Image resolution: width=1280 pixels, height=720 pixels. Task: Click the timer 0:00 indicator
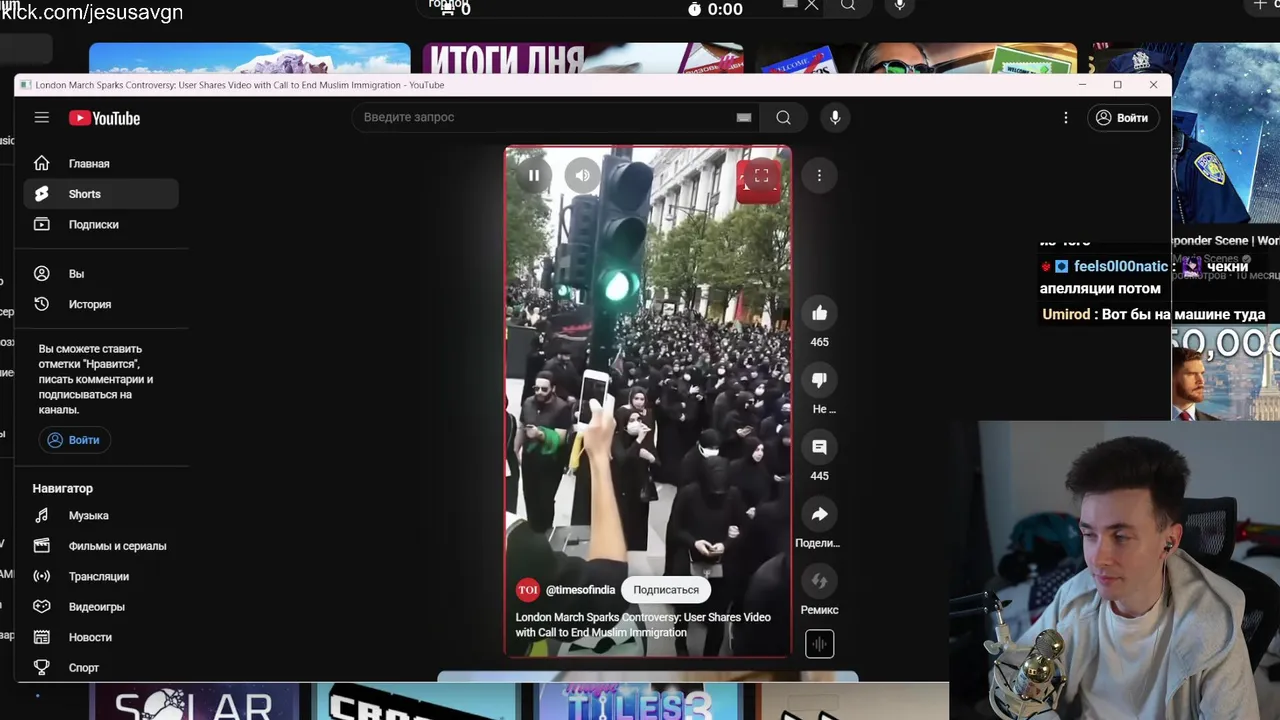coord(715,9)
